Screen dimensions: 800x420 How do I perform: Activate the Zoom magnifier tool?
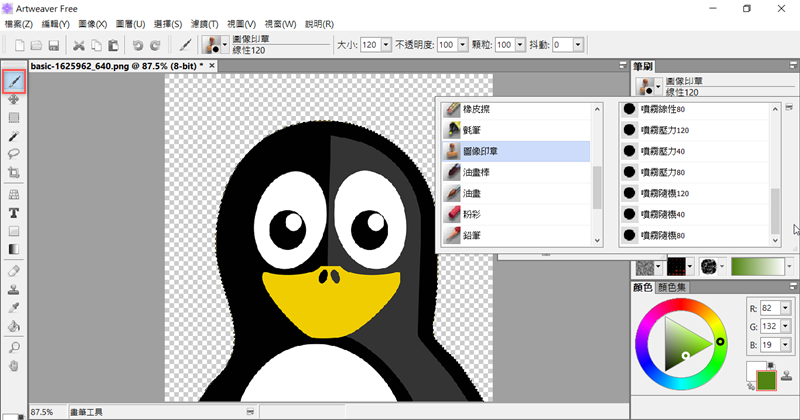(x=14, y=346)
